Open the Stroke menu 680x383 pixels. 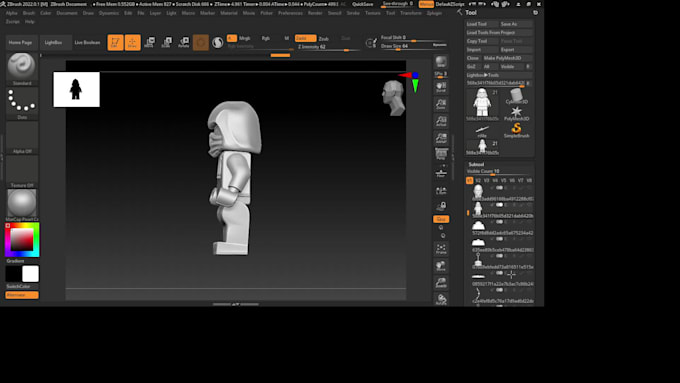point(353,13)
